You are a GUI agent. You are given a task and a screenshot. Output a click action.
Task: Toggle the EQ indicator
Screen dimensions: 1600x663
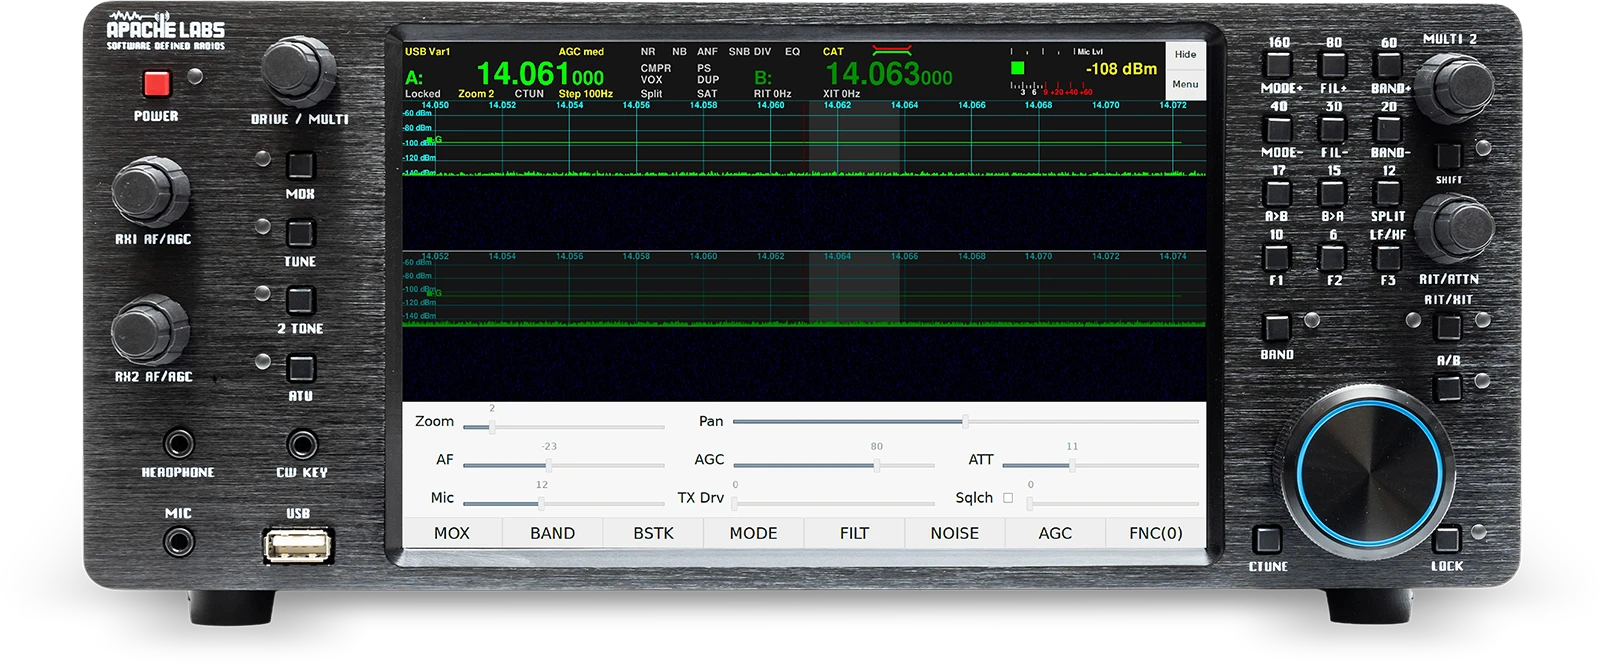point(792,52)
